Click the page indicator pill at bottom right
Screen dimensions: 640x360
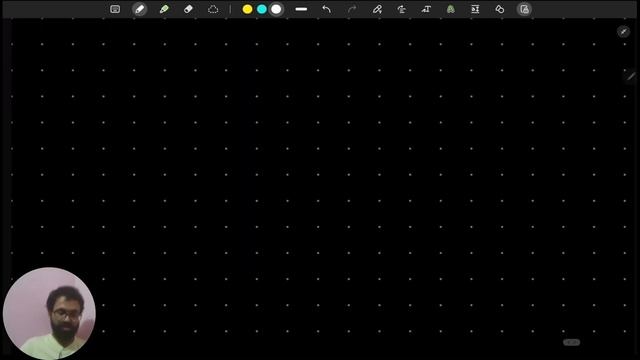pyautogui.click(x=571, y=342)
